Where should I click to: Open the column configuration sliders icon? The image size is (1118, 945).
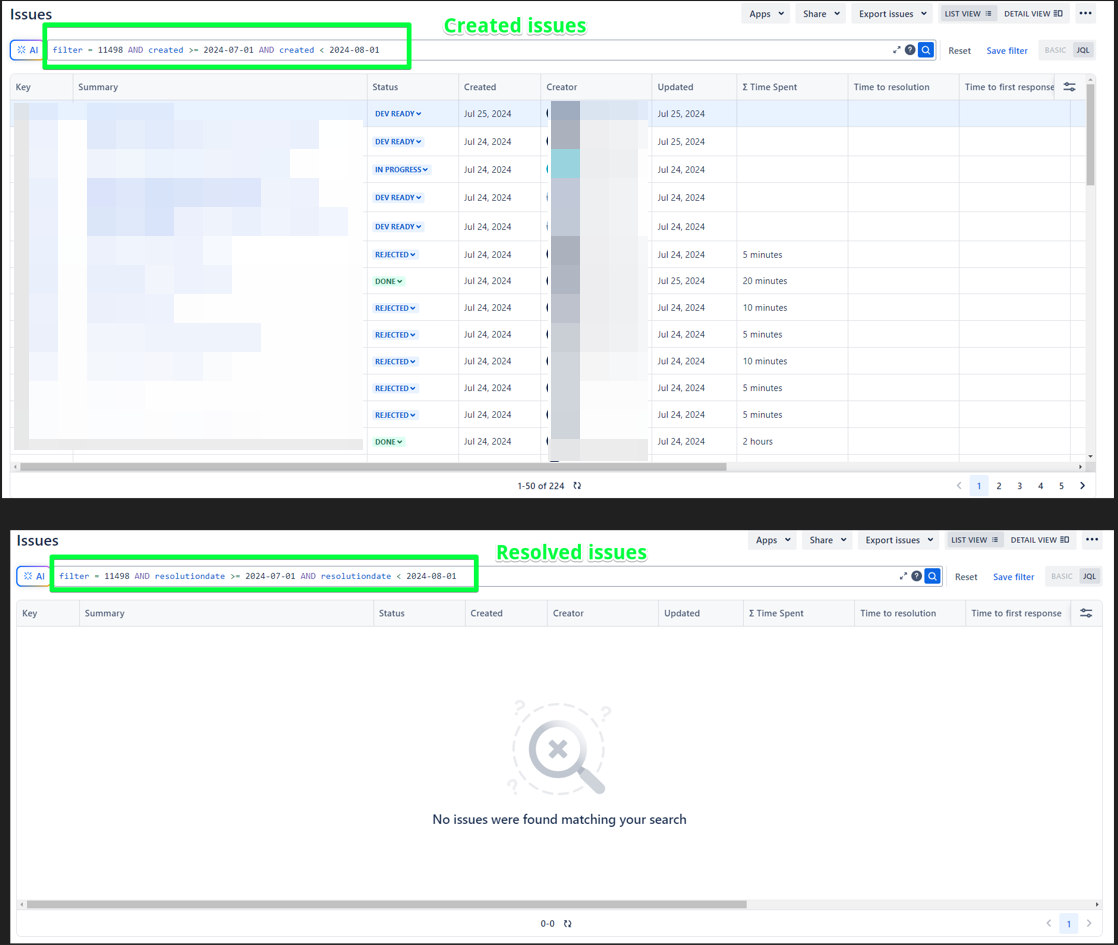(x=1068, y=86)
